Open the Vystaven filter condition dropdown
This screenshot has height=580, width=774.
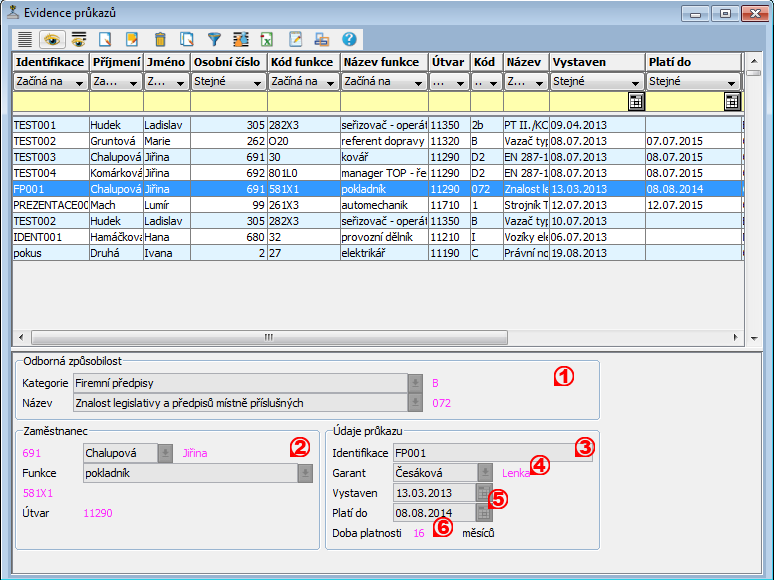point(635,82)
